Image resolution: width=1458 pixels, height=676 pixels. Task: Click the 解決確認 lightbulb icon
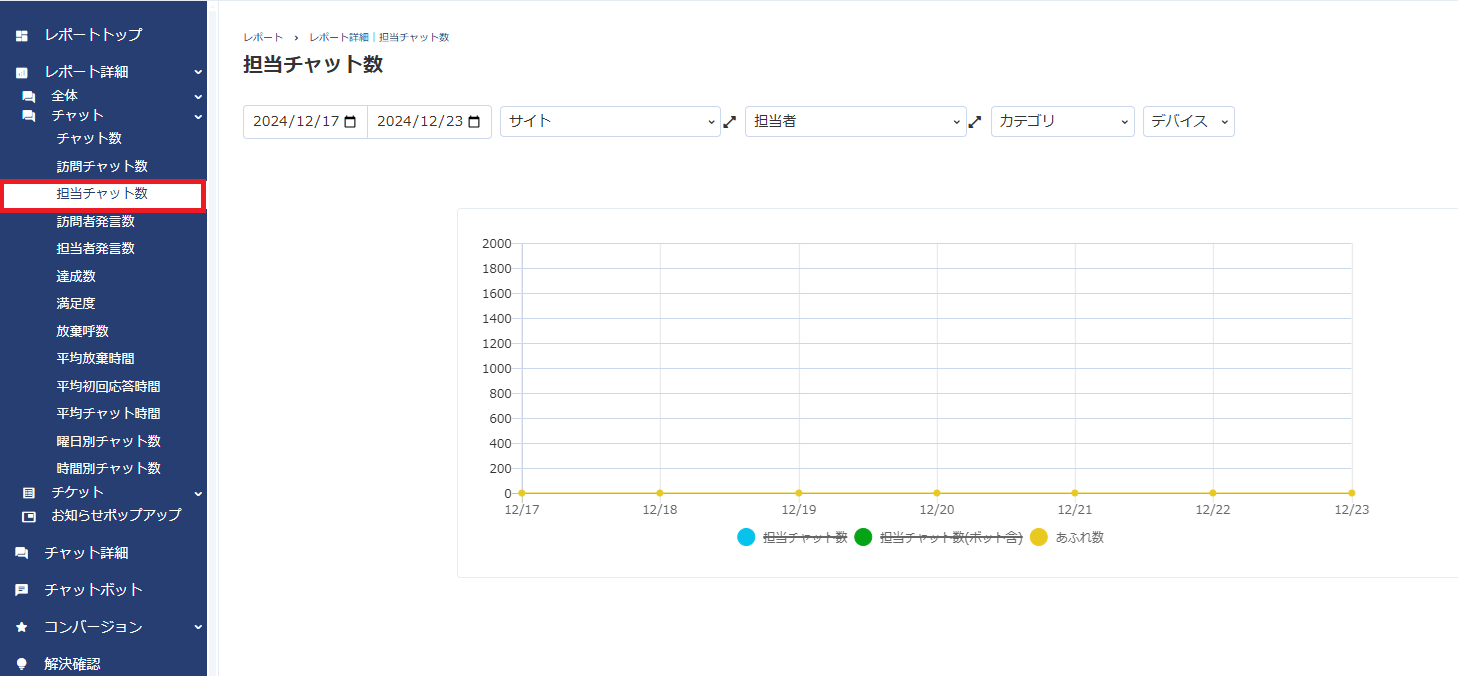point(22,664)
